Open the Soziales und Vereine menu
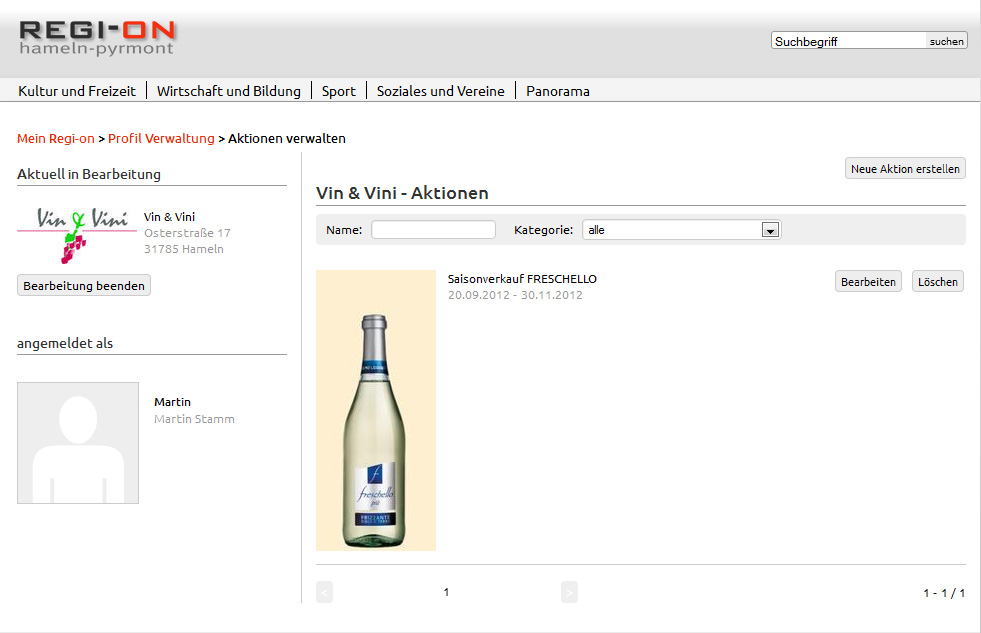Screen dimensions: 981x633 pyautogui.click(x=441, y=91)
